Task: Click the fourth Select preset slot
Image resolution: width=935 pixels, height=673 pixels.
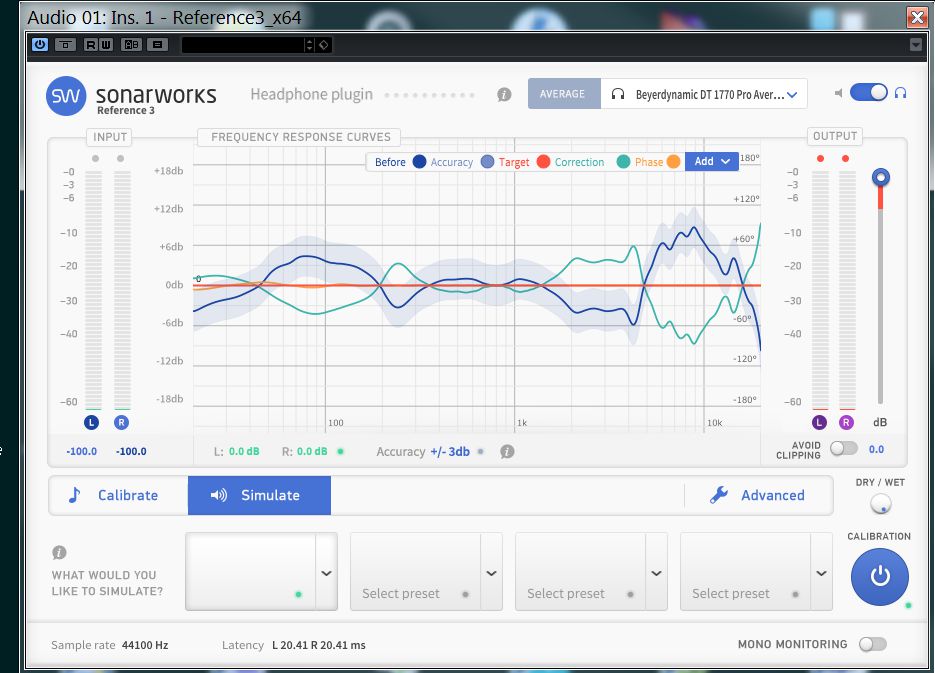Action: tap(745, 572)
